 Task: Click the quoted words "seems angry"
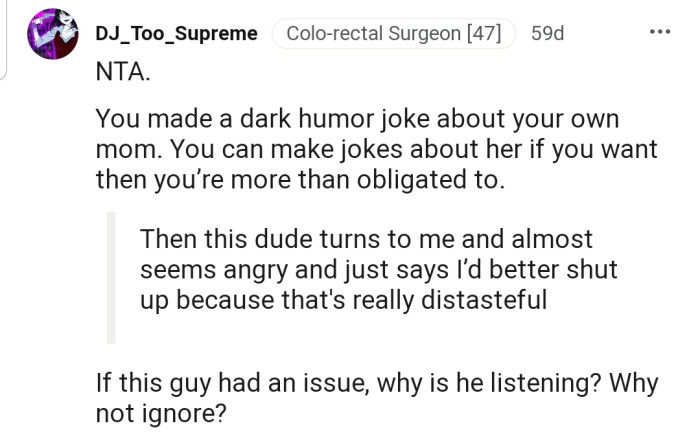click(253, 269)
